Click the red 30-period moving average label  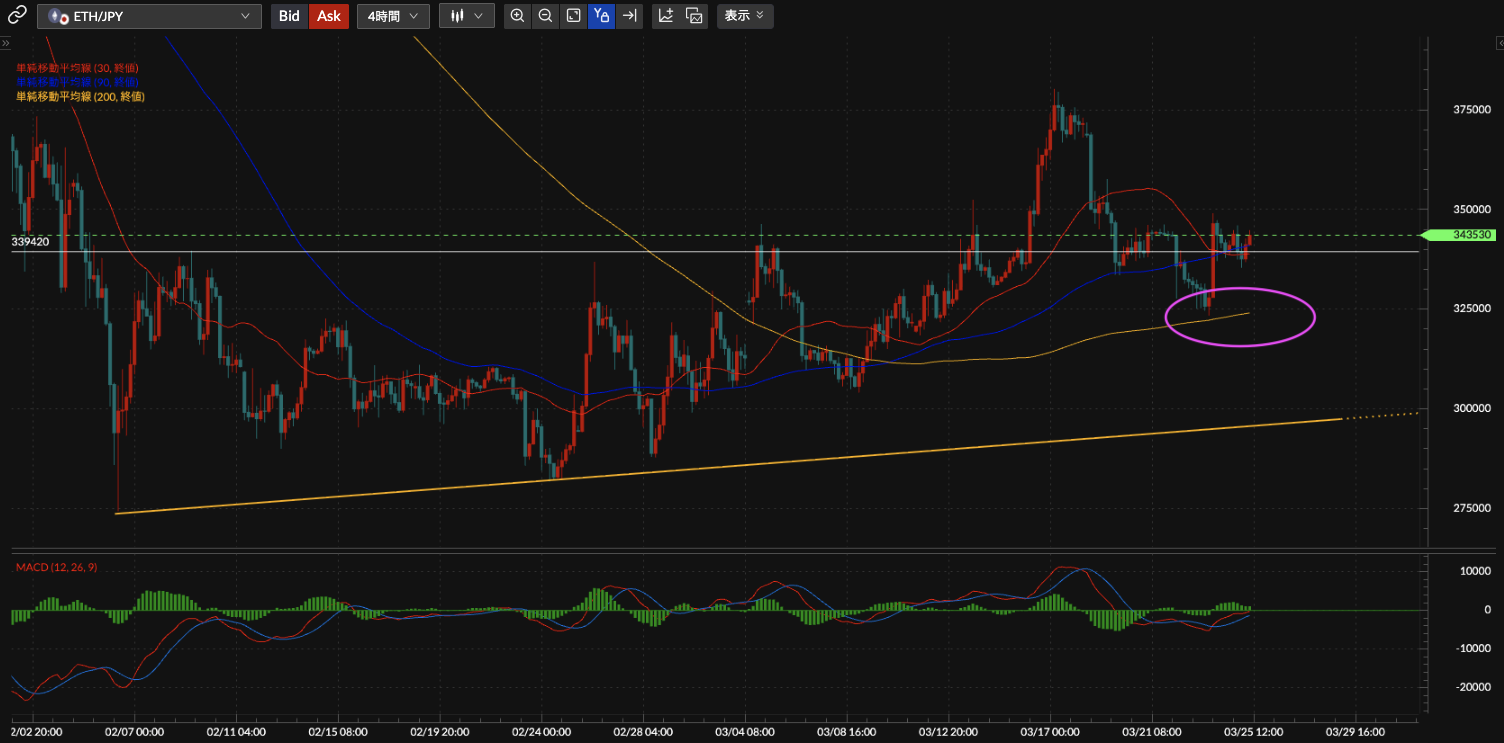coord(77,68)
